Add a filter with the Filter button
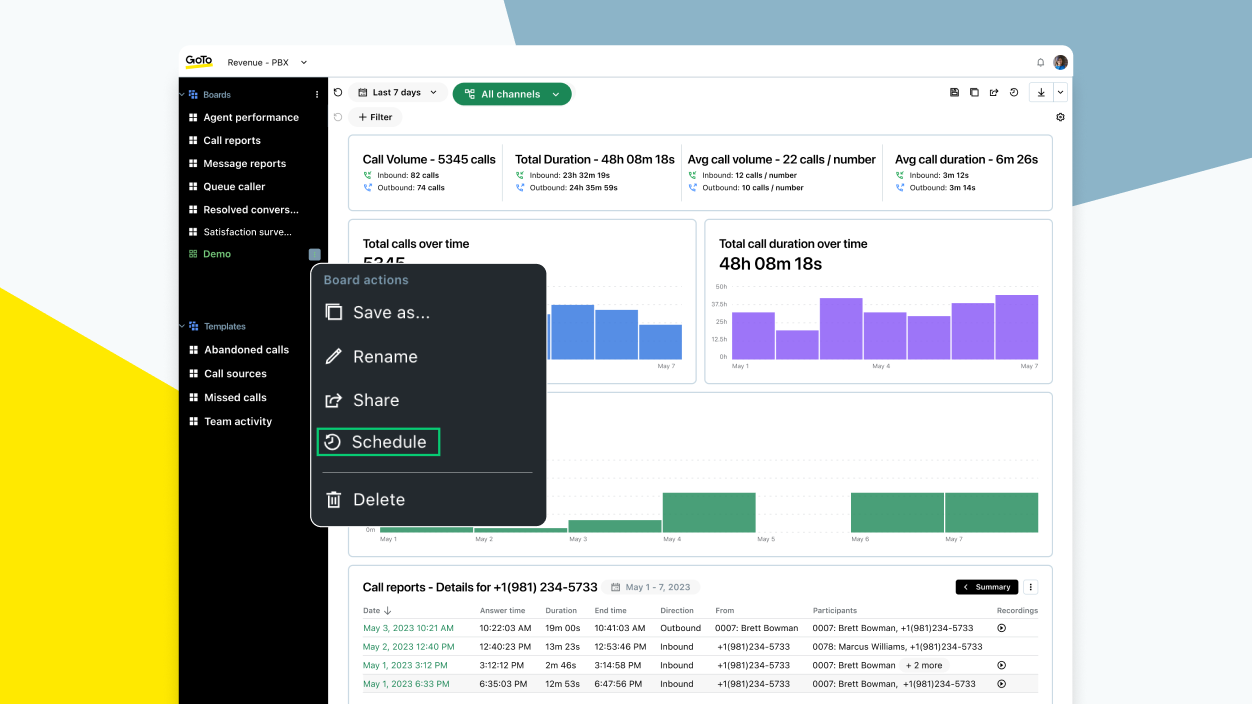The height and width of the screenshot is (704, 1252). 375,117
